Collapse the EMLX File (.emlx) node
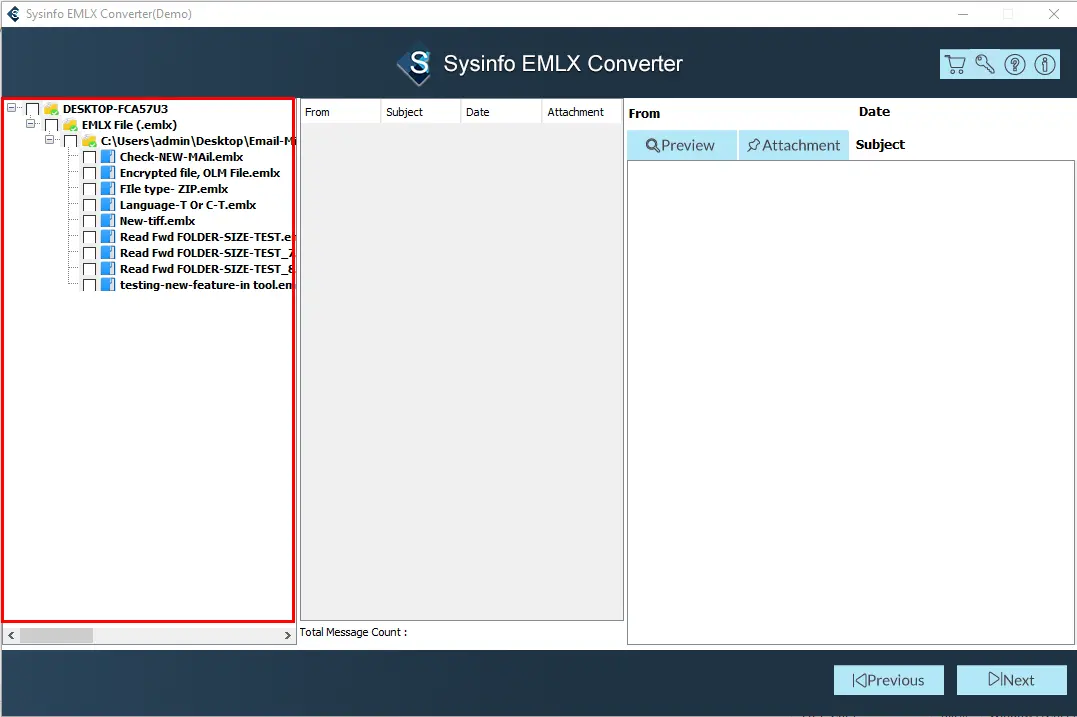This screenshot has width=1077, height=717. [30, 124]
